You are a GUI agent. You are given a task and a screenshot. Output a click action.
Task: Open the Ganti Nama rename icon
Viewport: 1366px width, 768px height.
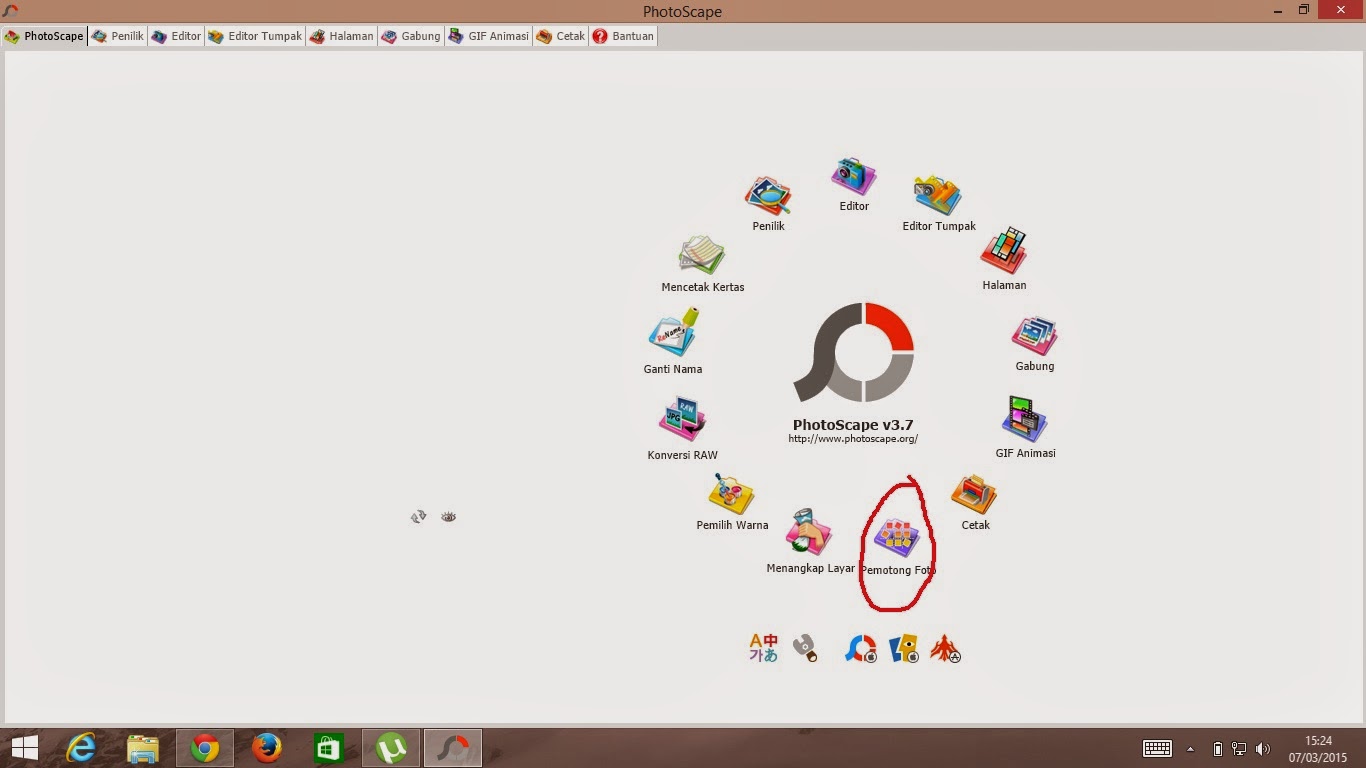[673, 333]
